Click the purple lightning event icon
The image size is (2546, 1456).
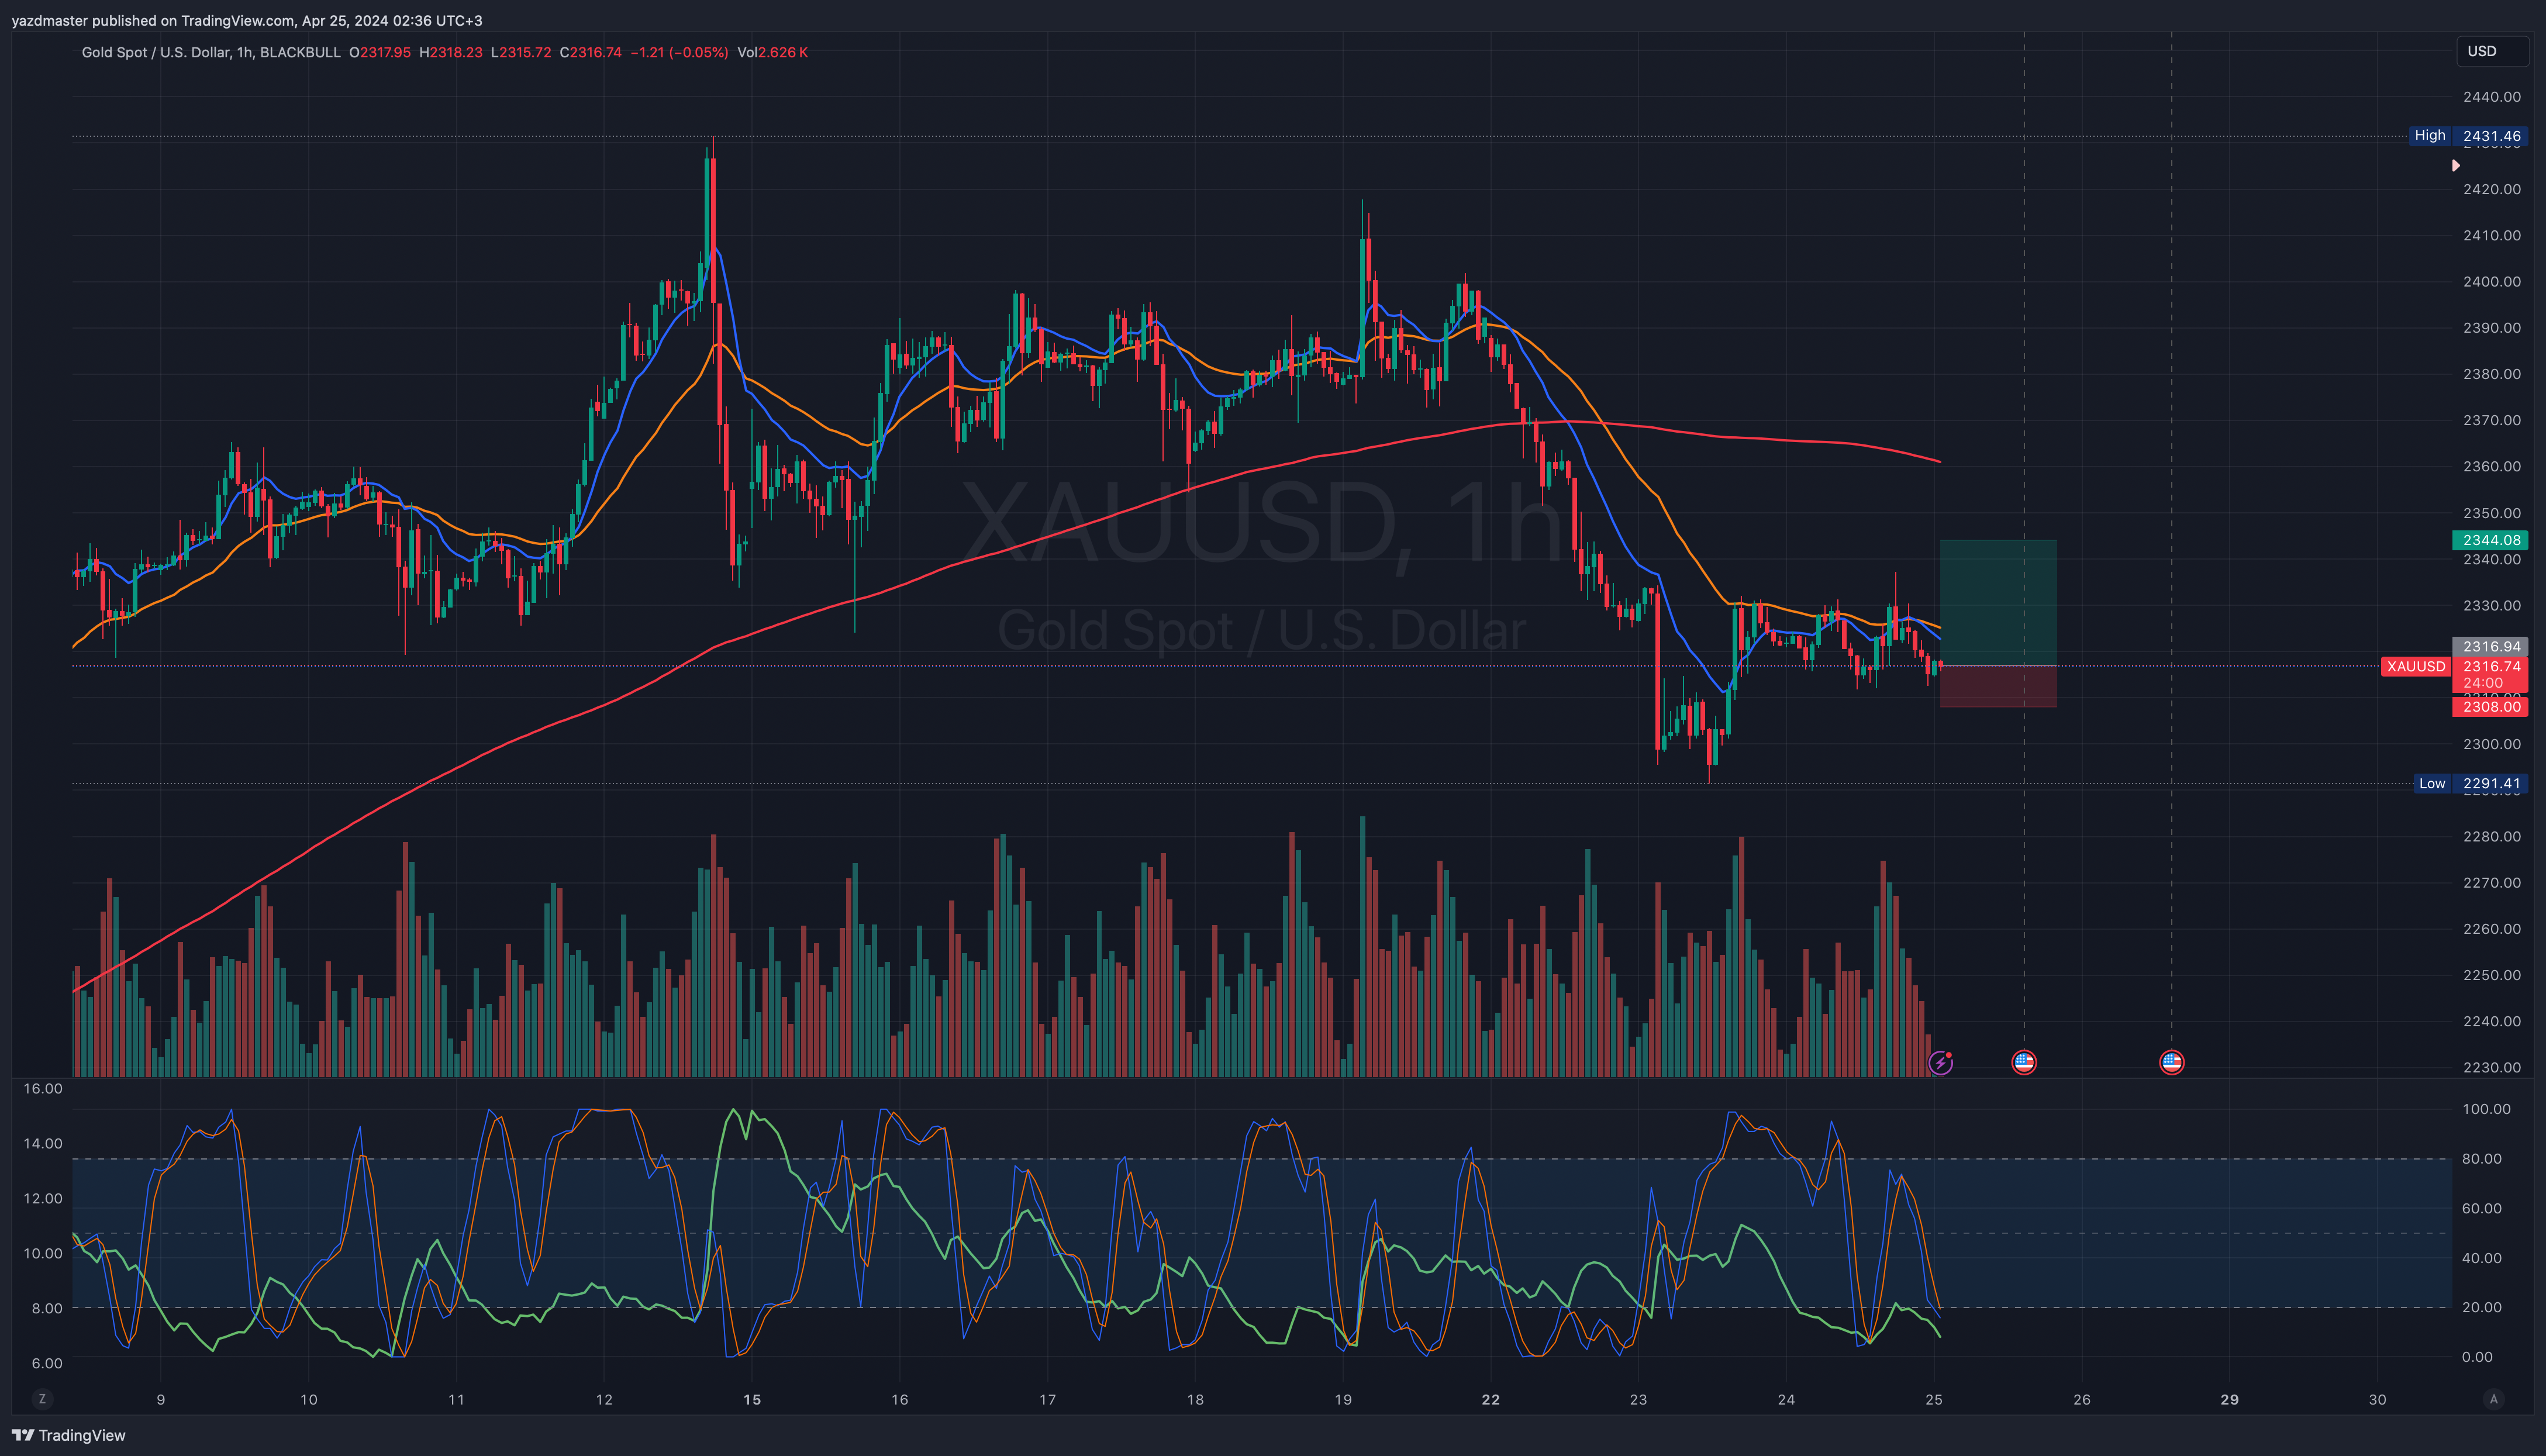tap(1940, 1062)
